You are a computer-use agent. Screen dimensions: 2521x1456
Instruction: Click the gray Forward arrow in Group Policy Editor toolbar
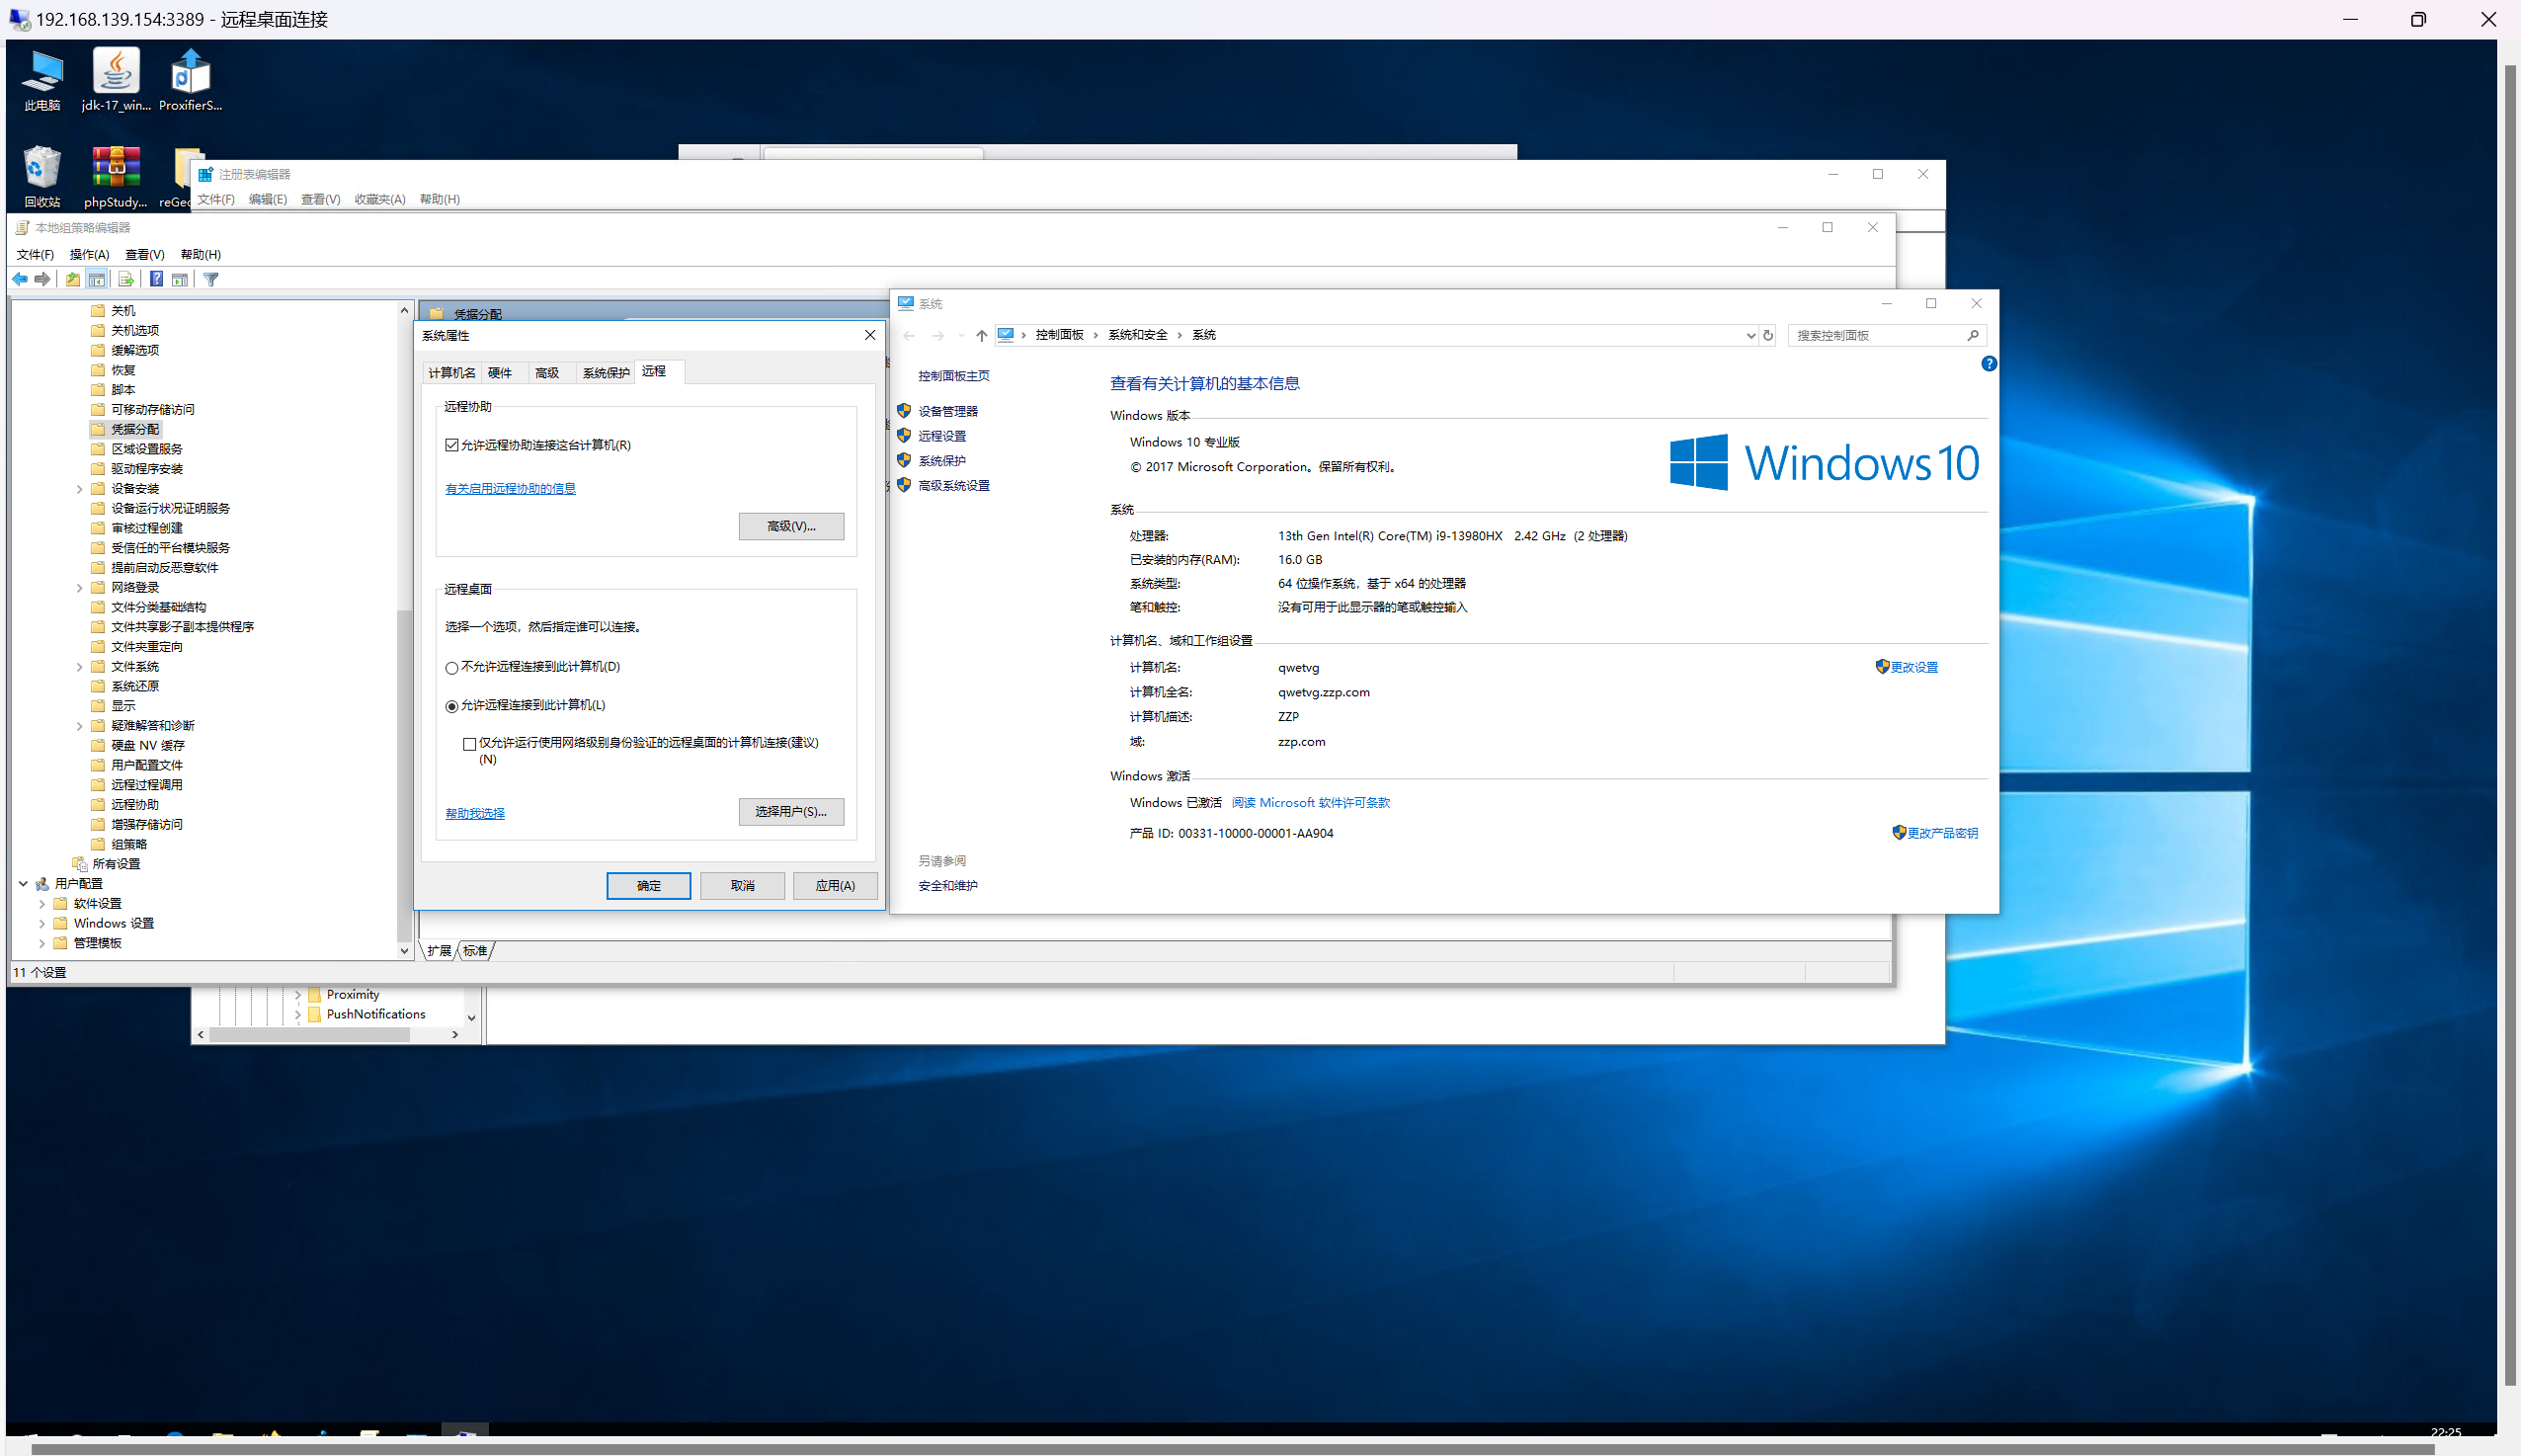click(x=42, y=279)
